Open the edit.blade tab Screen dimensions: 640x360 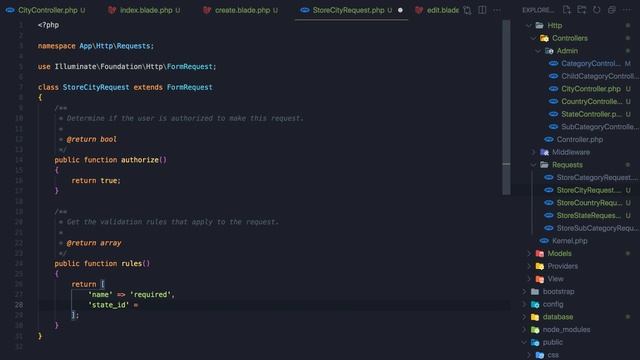437,10
